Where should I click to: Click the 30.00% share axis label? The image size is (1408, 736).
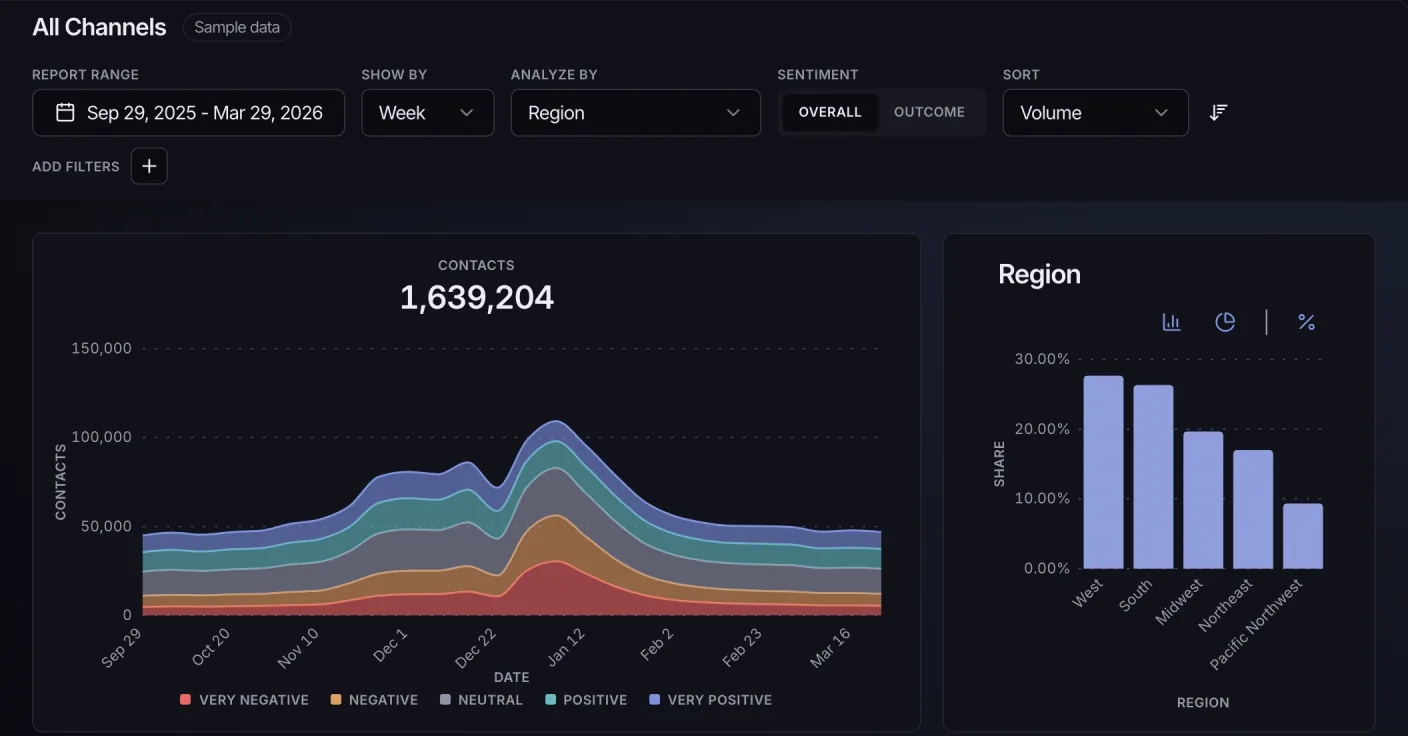(1041, 359)
